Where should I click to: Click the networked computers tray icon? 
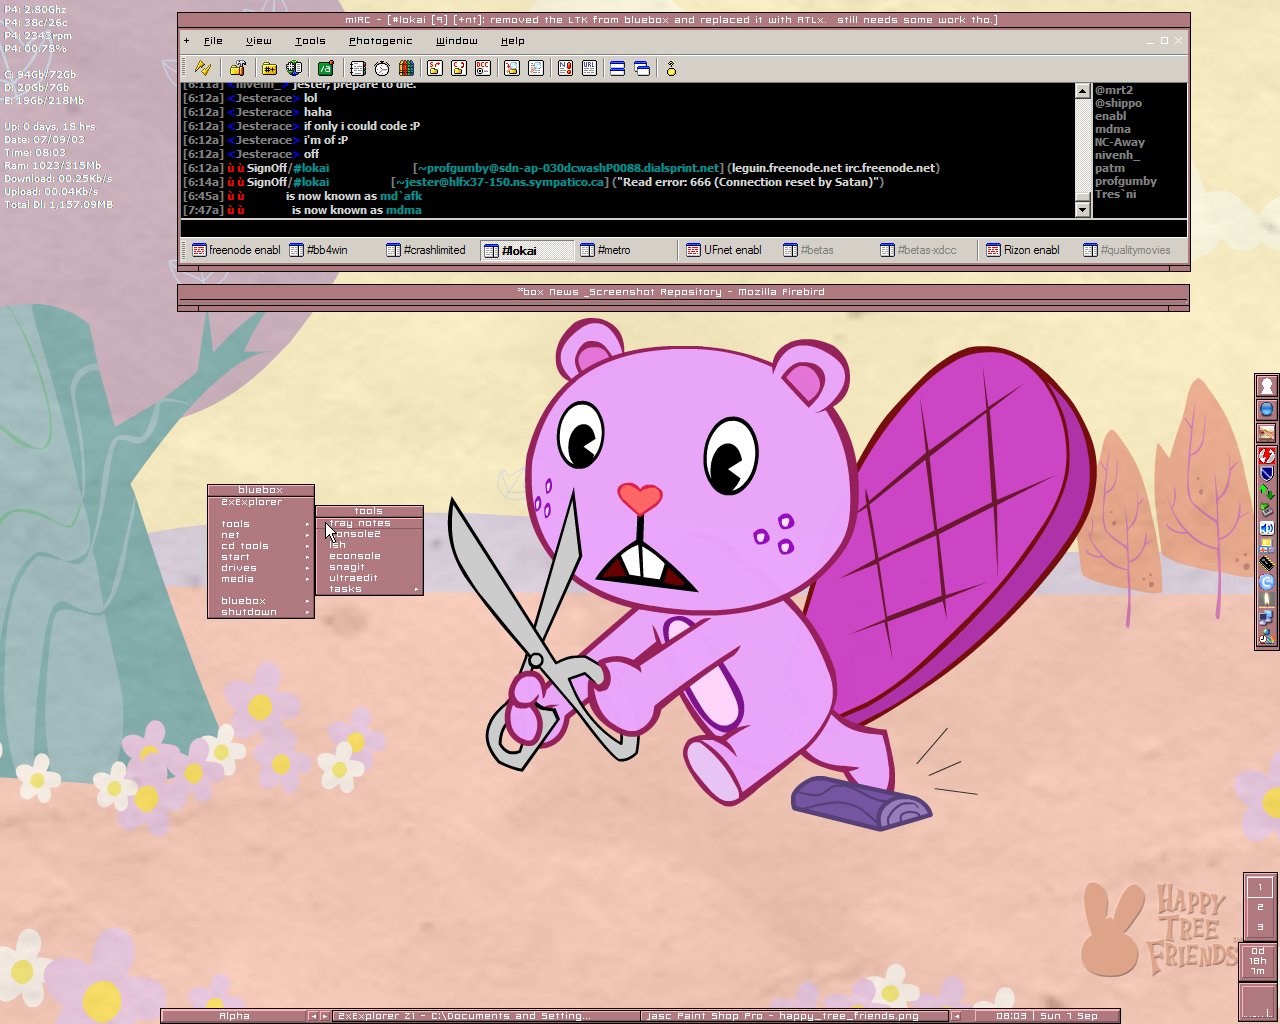coord(1267,618)
